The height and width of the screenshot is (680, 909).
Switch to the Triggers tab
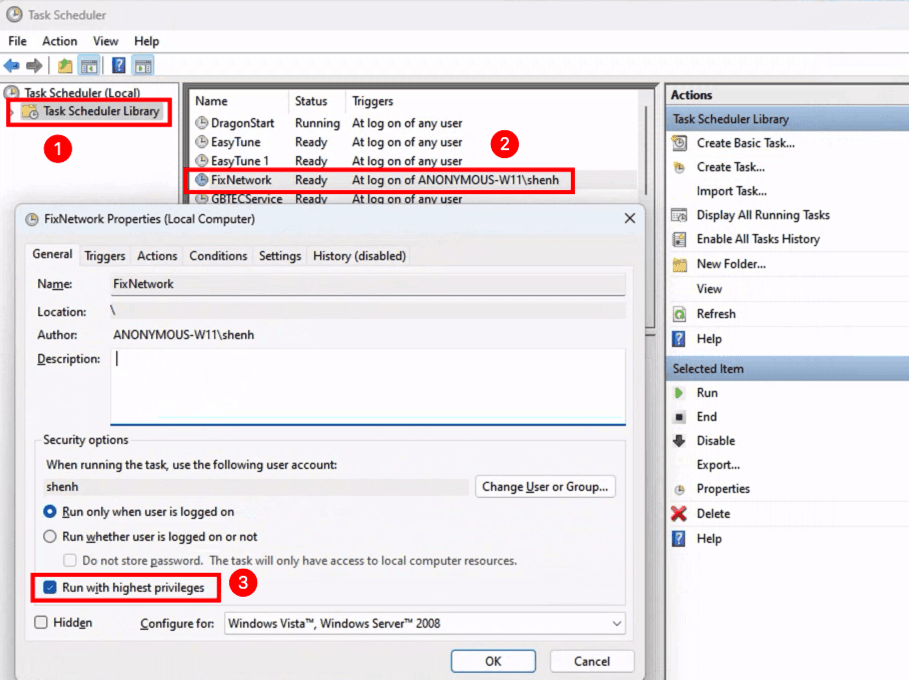click(105, 256)
